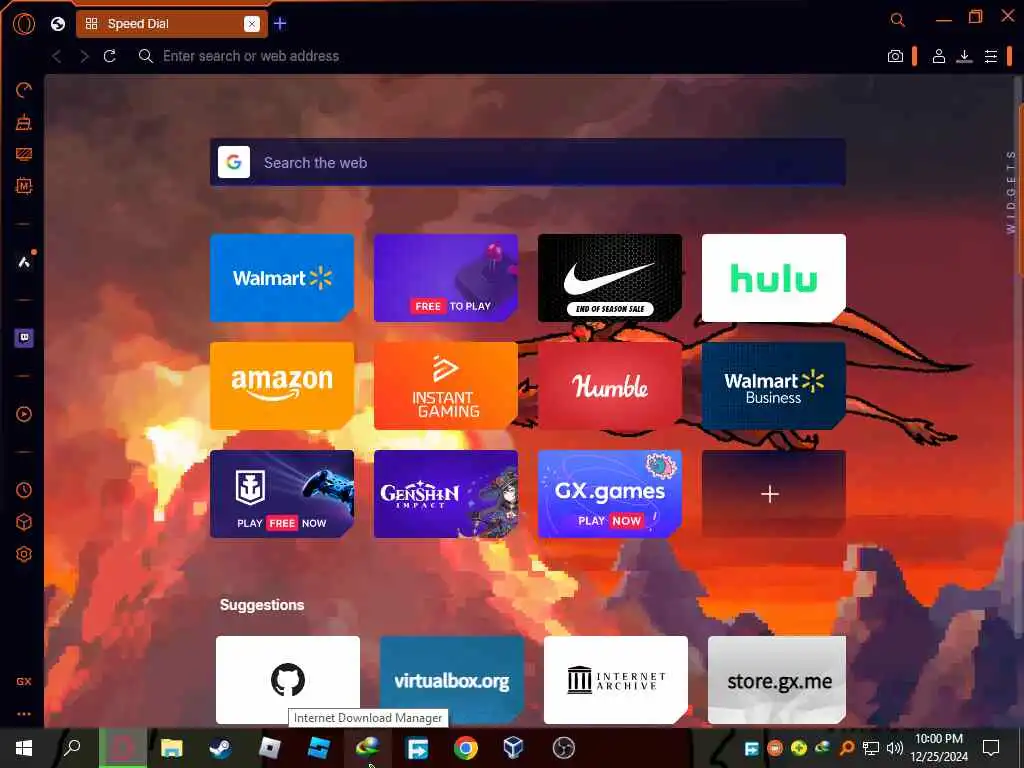This screenshot has width=1024, height=768.
Task: Click the GX label at sidebar bottom
Action: [24, 681]
